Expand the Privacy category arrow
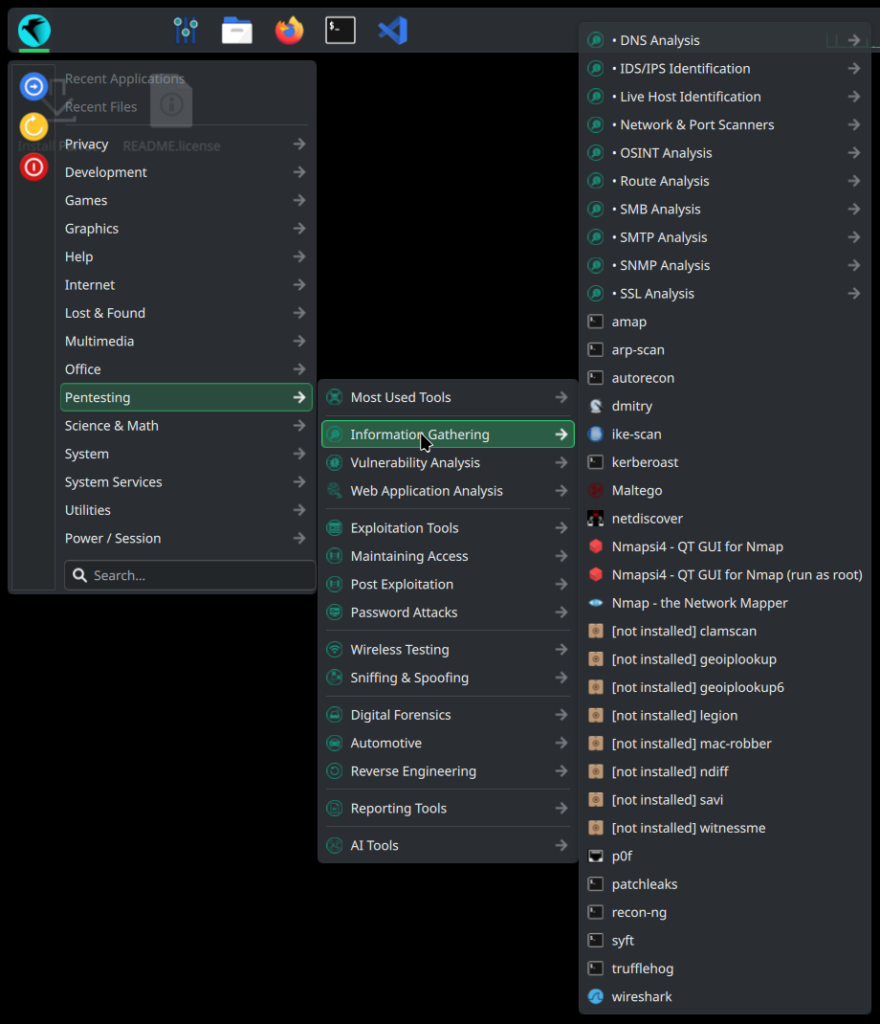This screenshot has height=1024, width=880. 299,144
